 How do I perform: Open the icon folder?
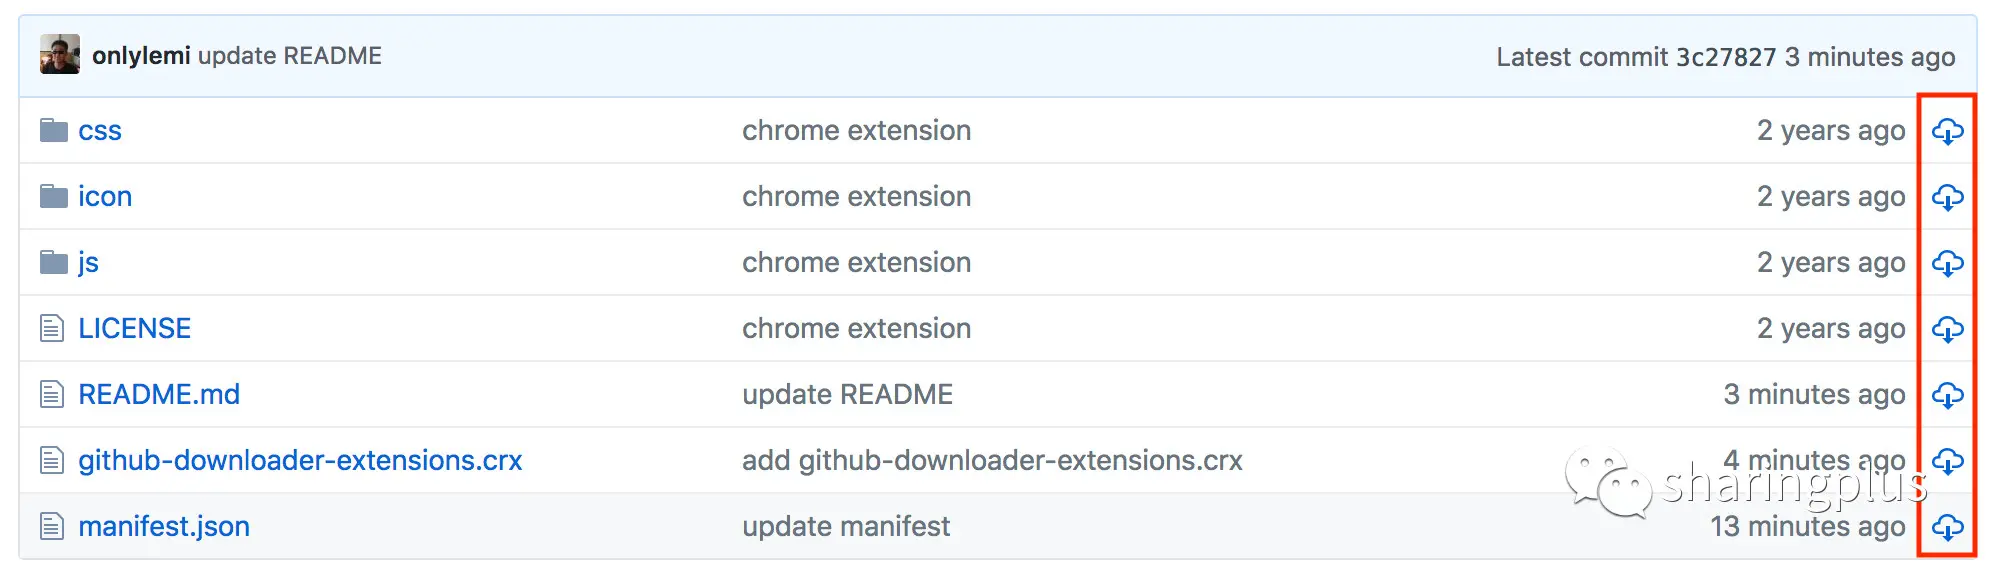pos(105,197)
